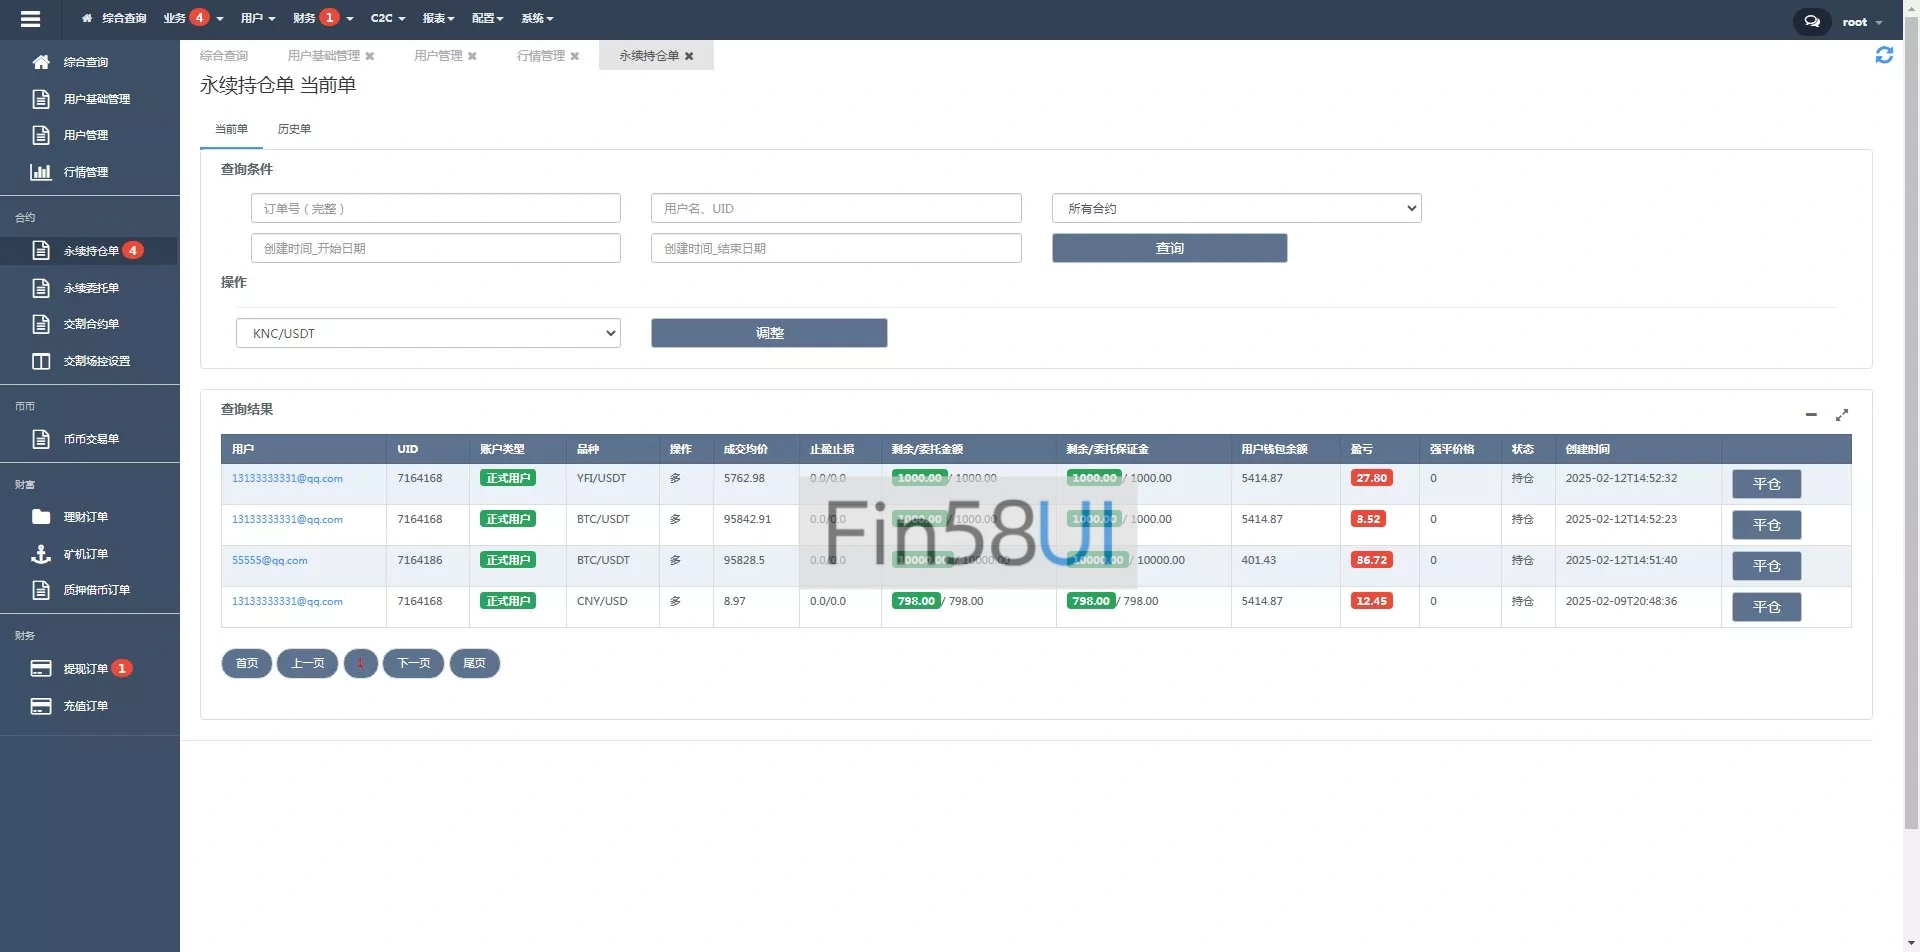Open the C2C top menu

click(x=387, y=18)
